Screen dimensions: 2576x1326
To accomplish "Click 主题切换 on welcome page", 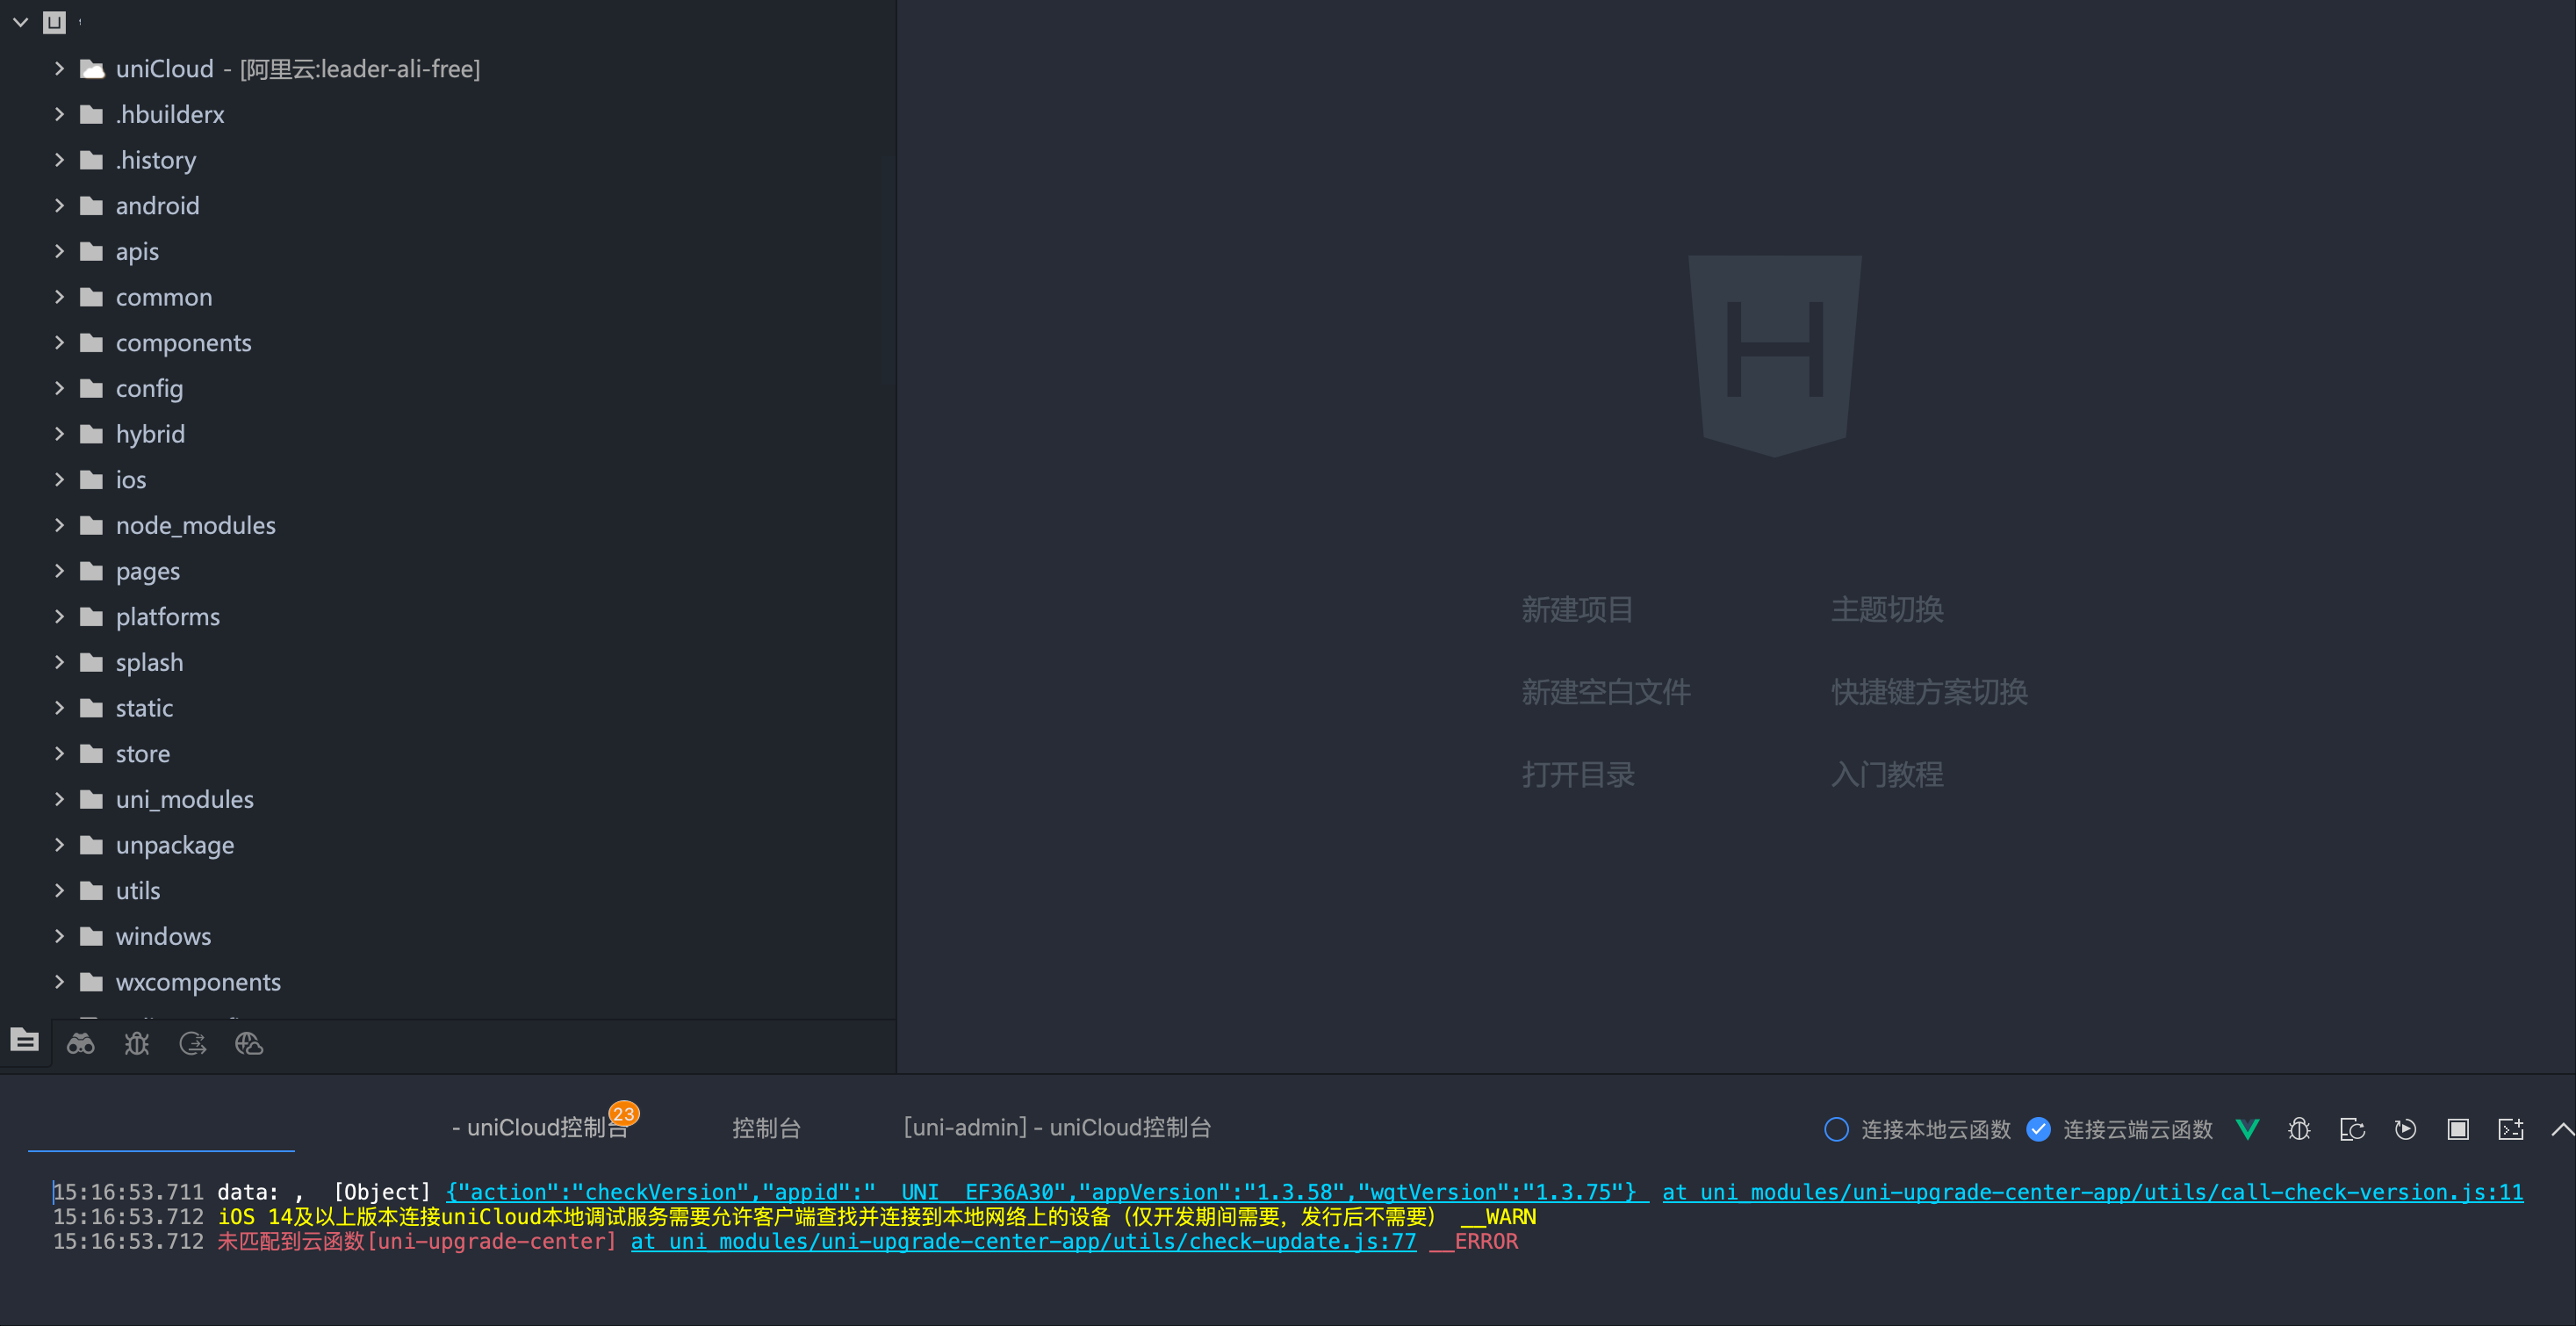I will point(1887,609).
